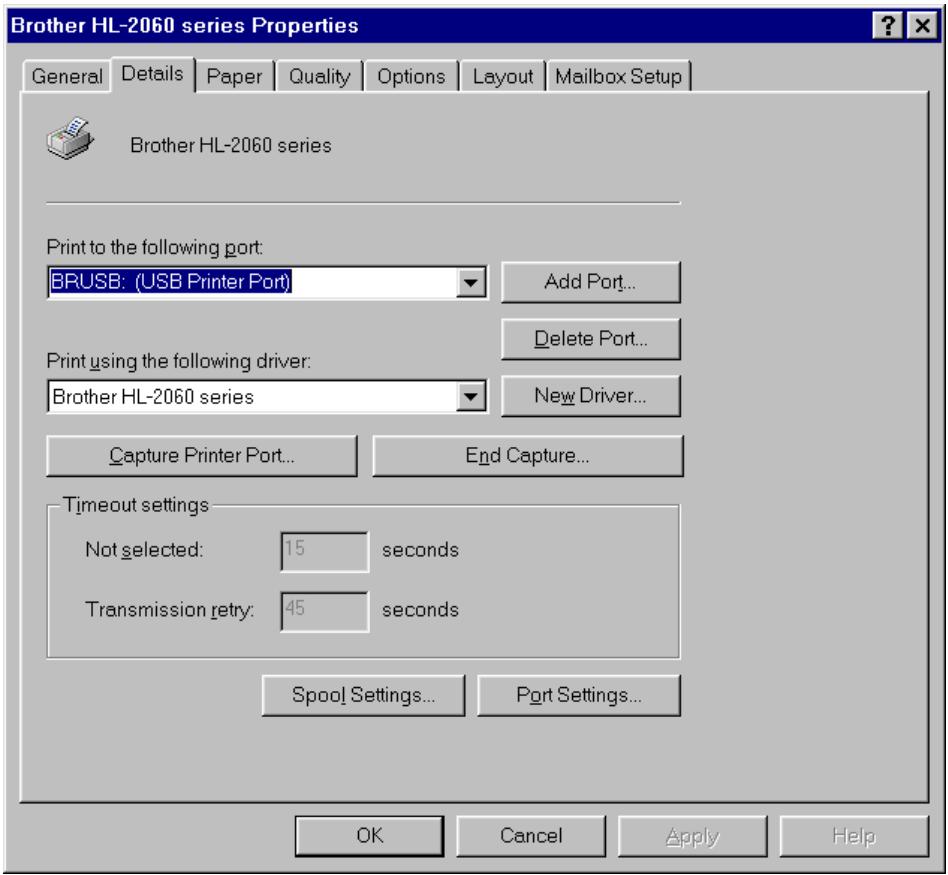
Task: Expand the port dropdown arrow
Action: tap(470, 282)
